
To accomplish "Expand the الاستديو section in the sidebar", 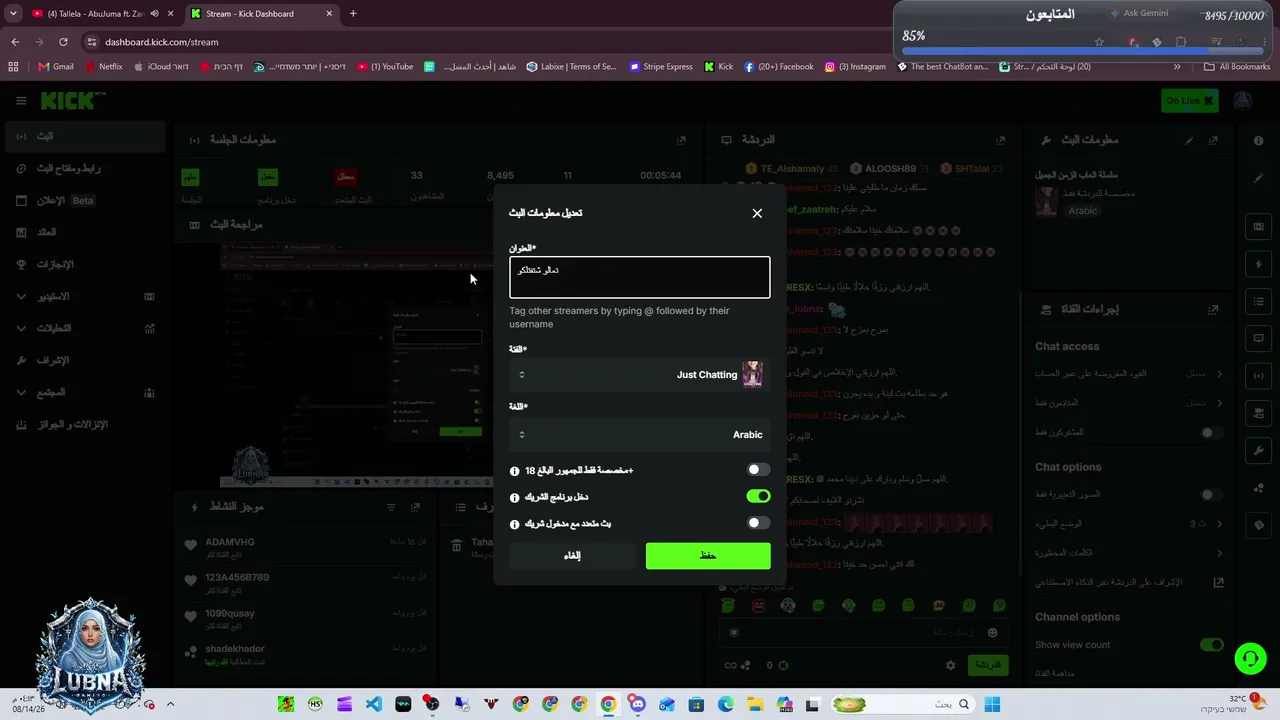I will pos(85,297).
